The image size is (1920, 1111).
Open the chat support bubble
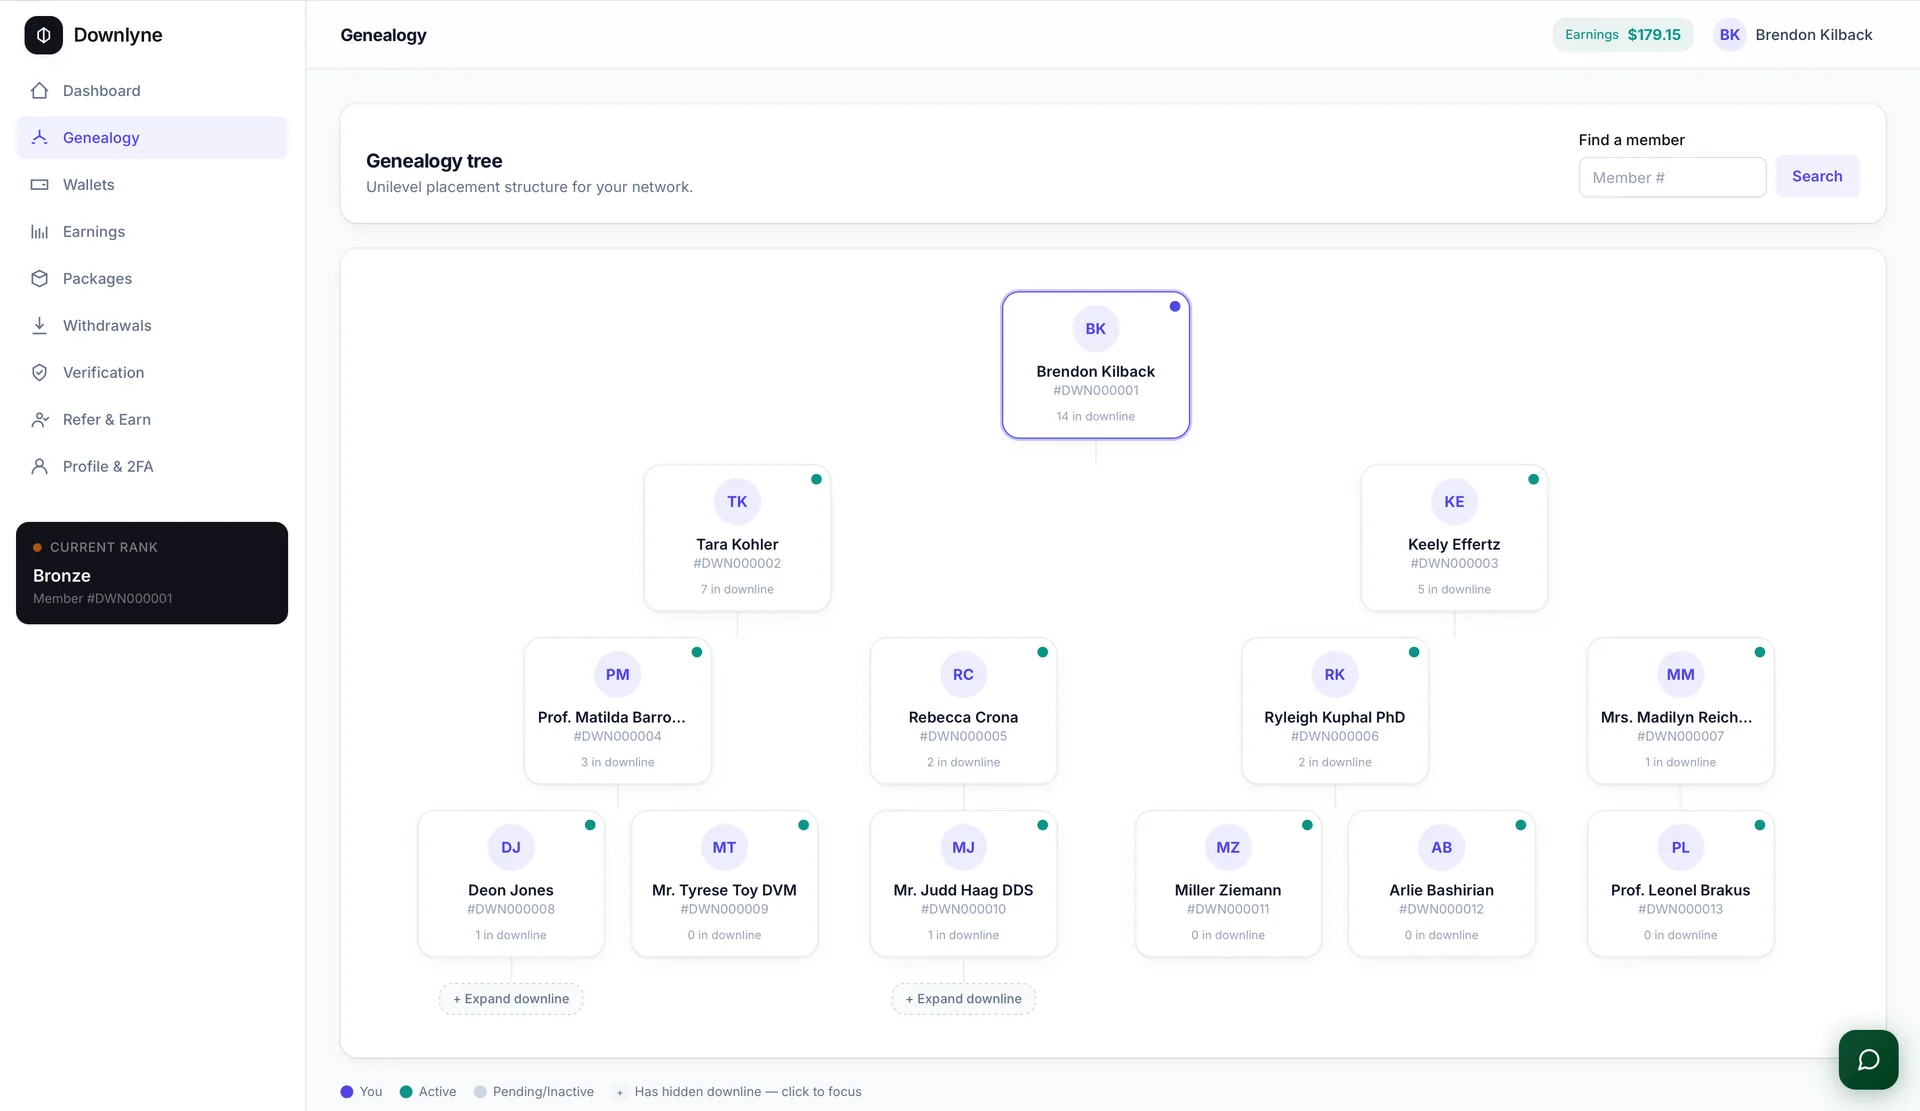(1868, 1060)
